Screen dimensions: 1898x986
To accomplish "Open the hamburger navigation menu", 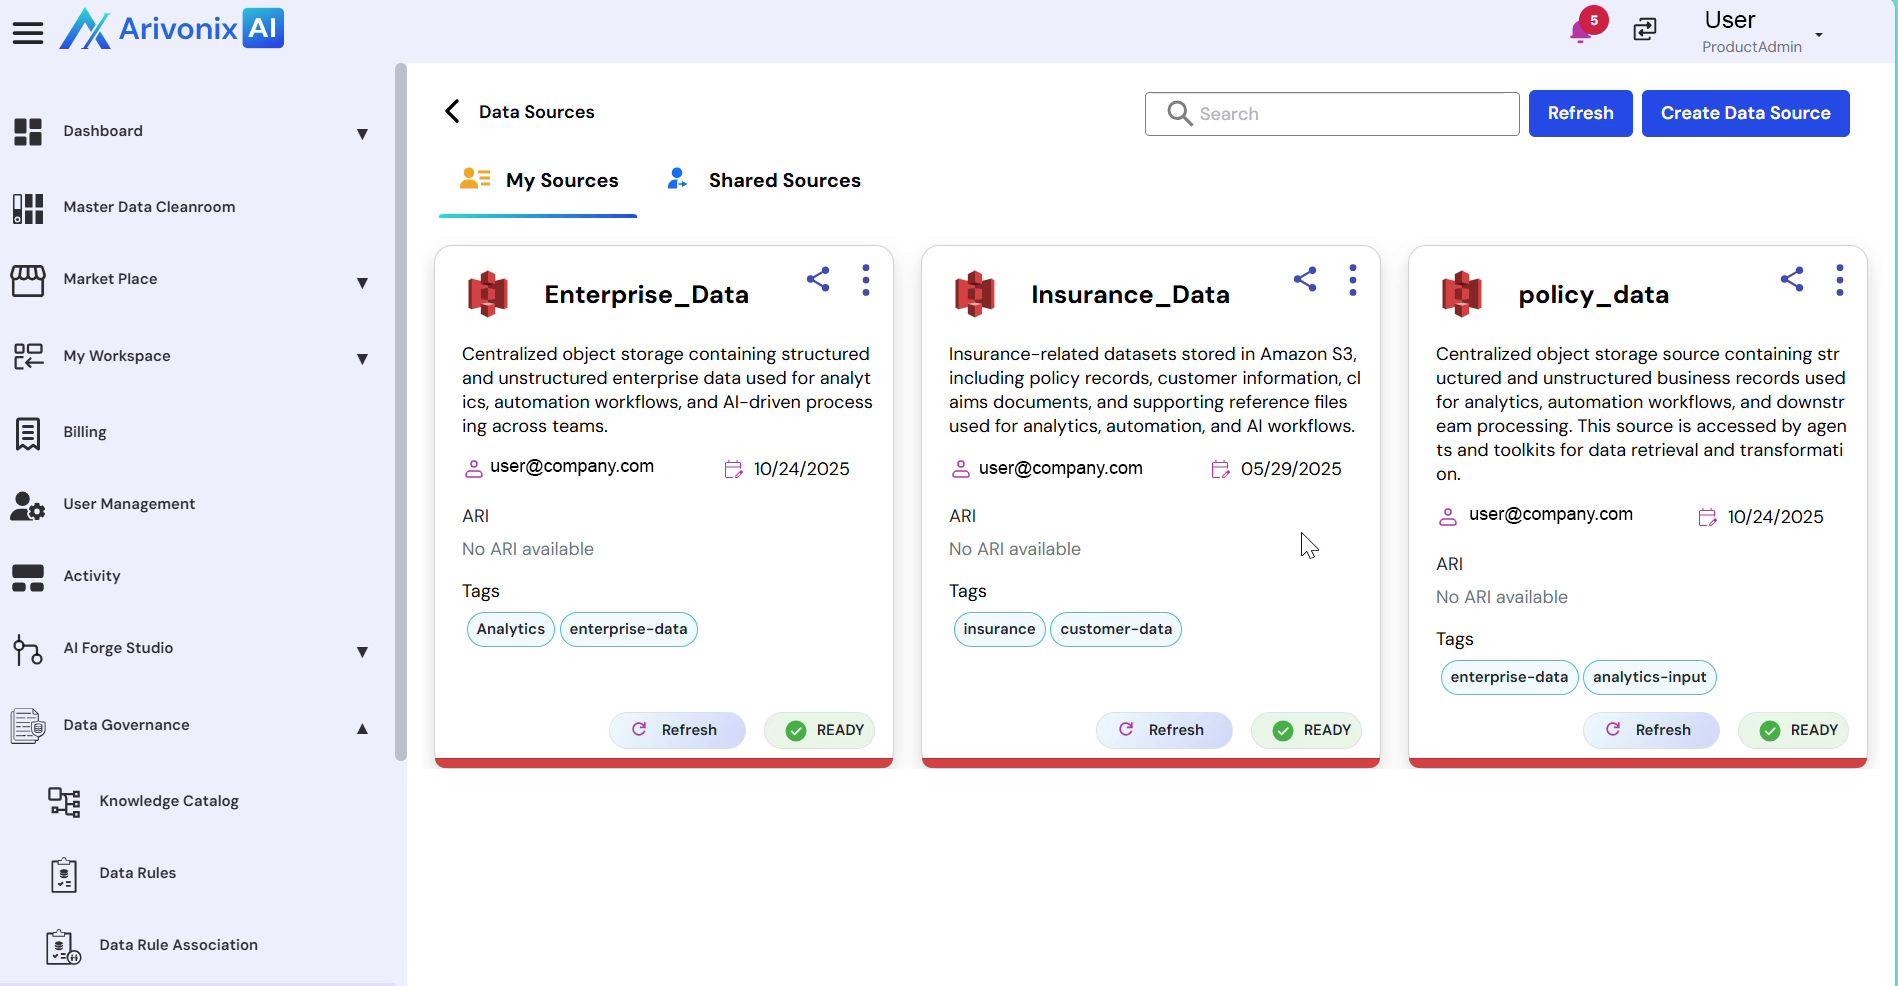I will (28, 33).
